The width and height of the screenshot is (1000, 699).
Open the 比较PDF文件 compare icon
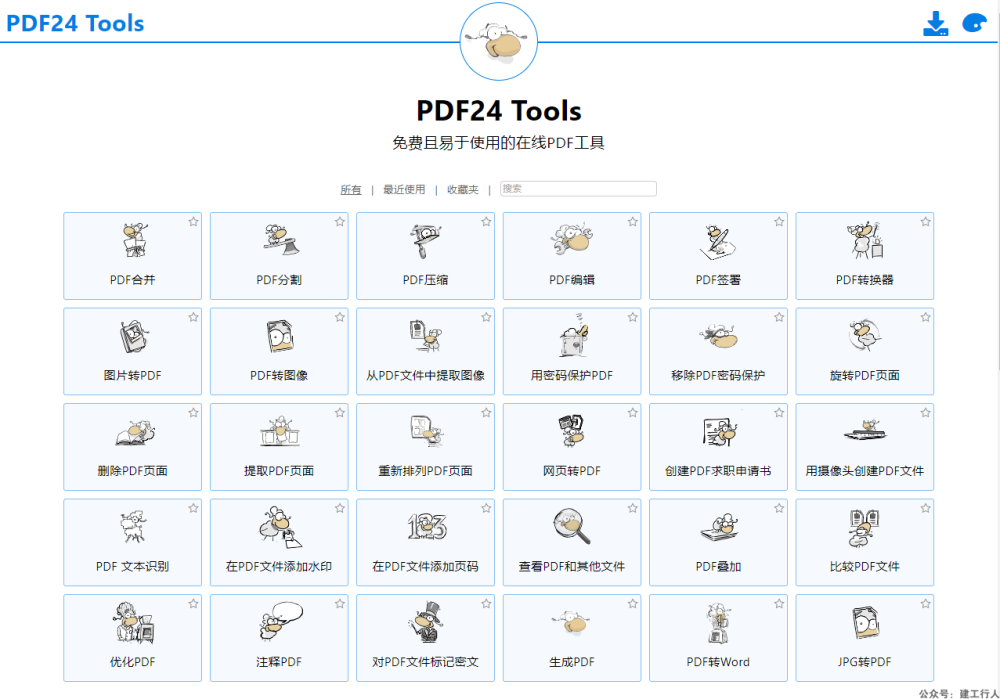pos(865,528)
